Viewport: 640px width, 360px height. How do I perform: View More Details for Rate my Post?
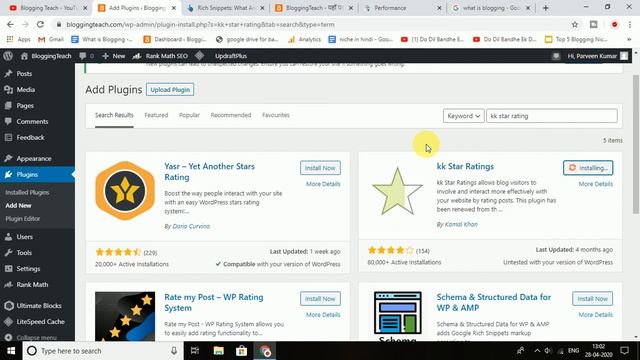(x=323, y=315)
